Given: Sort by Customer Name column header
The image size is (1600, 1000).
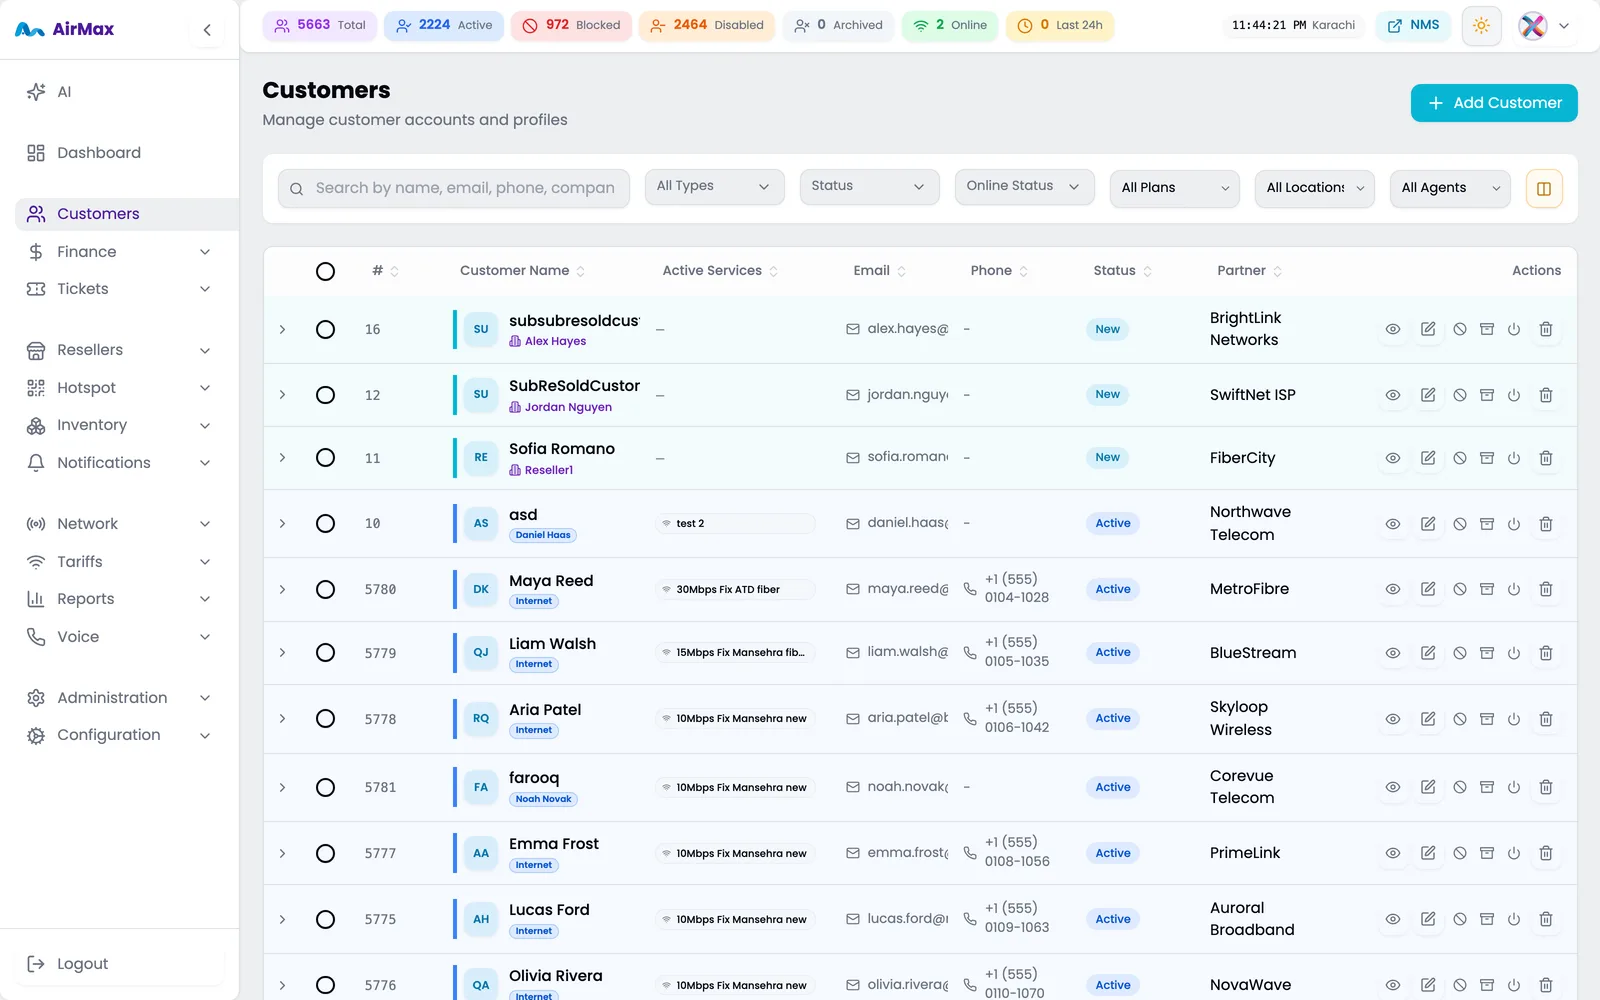Looking at the screenshot, I should (x=522, y=271).
